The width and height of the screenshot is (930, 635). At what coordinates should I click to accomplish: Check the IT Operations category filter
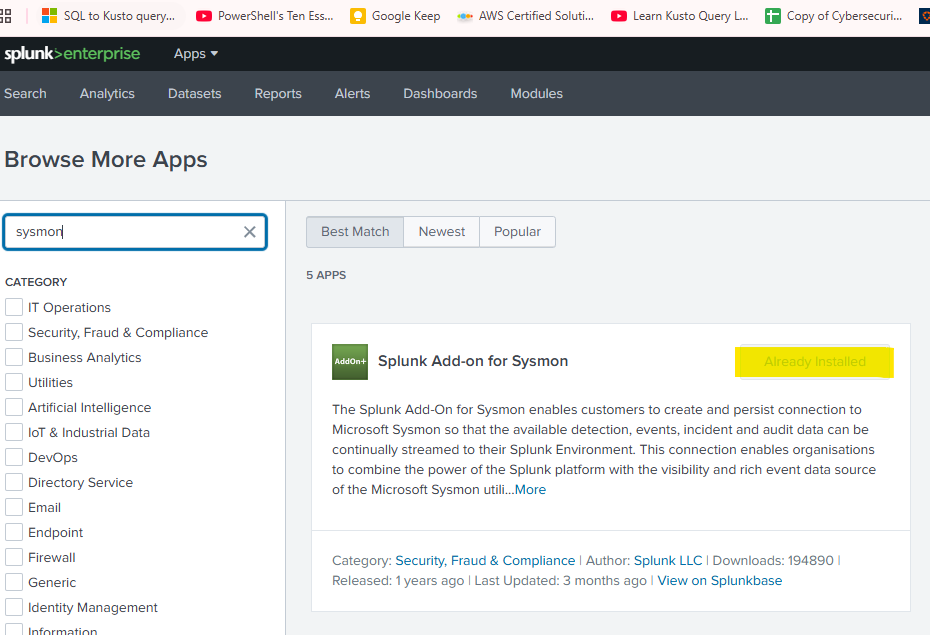click(14, 307)
